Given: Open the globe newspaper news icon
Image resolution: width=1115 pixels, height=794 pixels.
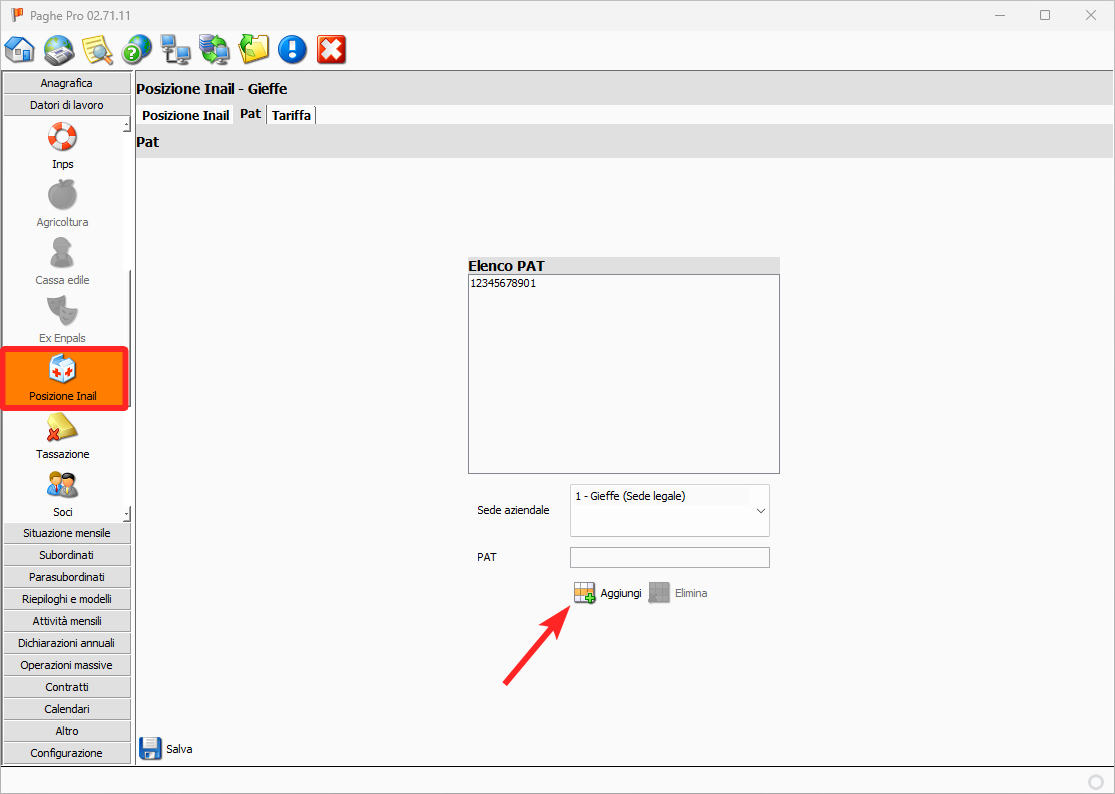Looking at the screenshot, I should 59,49.
